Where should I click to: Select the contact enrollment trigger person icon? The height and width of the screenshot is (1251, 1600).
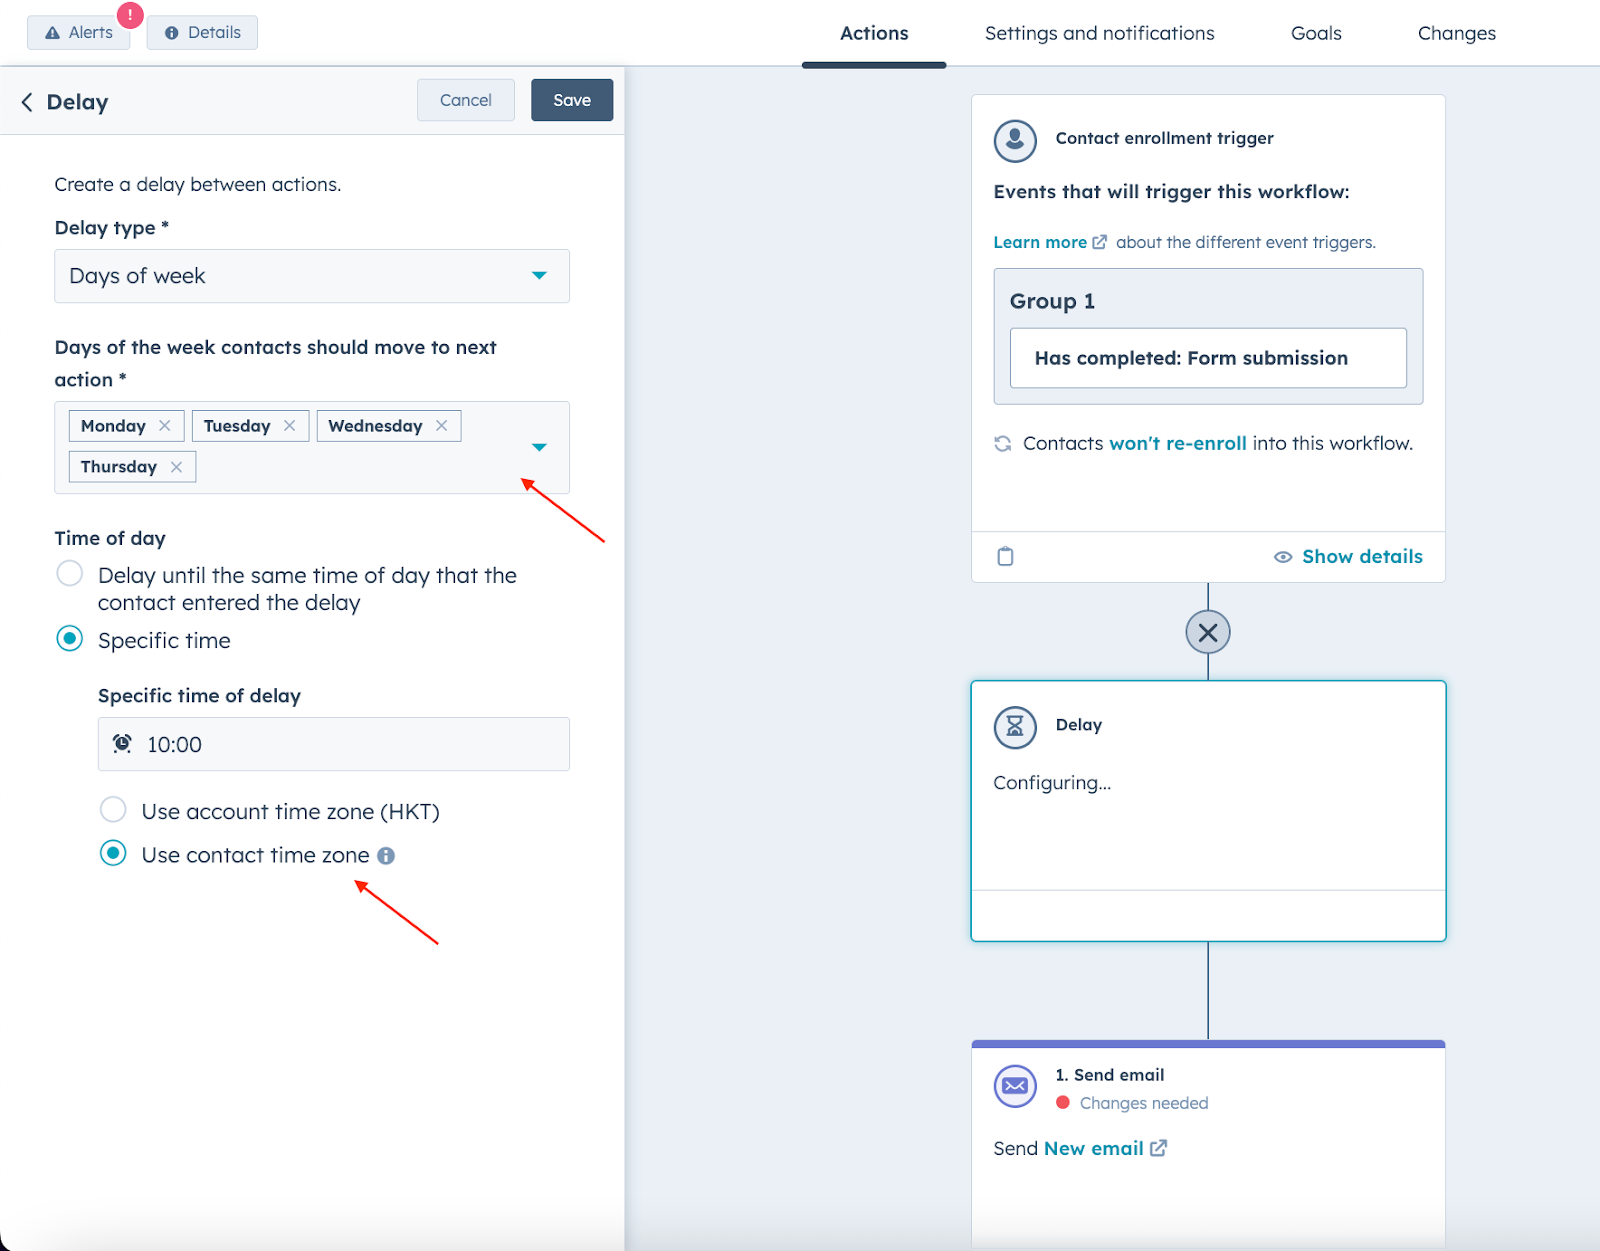1015,140
